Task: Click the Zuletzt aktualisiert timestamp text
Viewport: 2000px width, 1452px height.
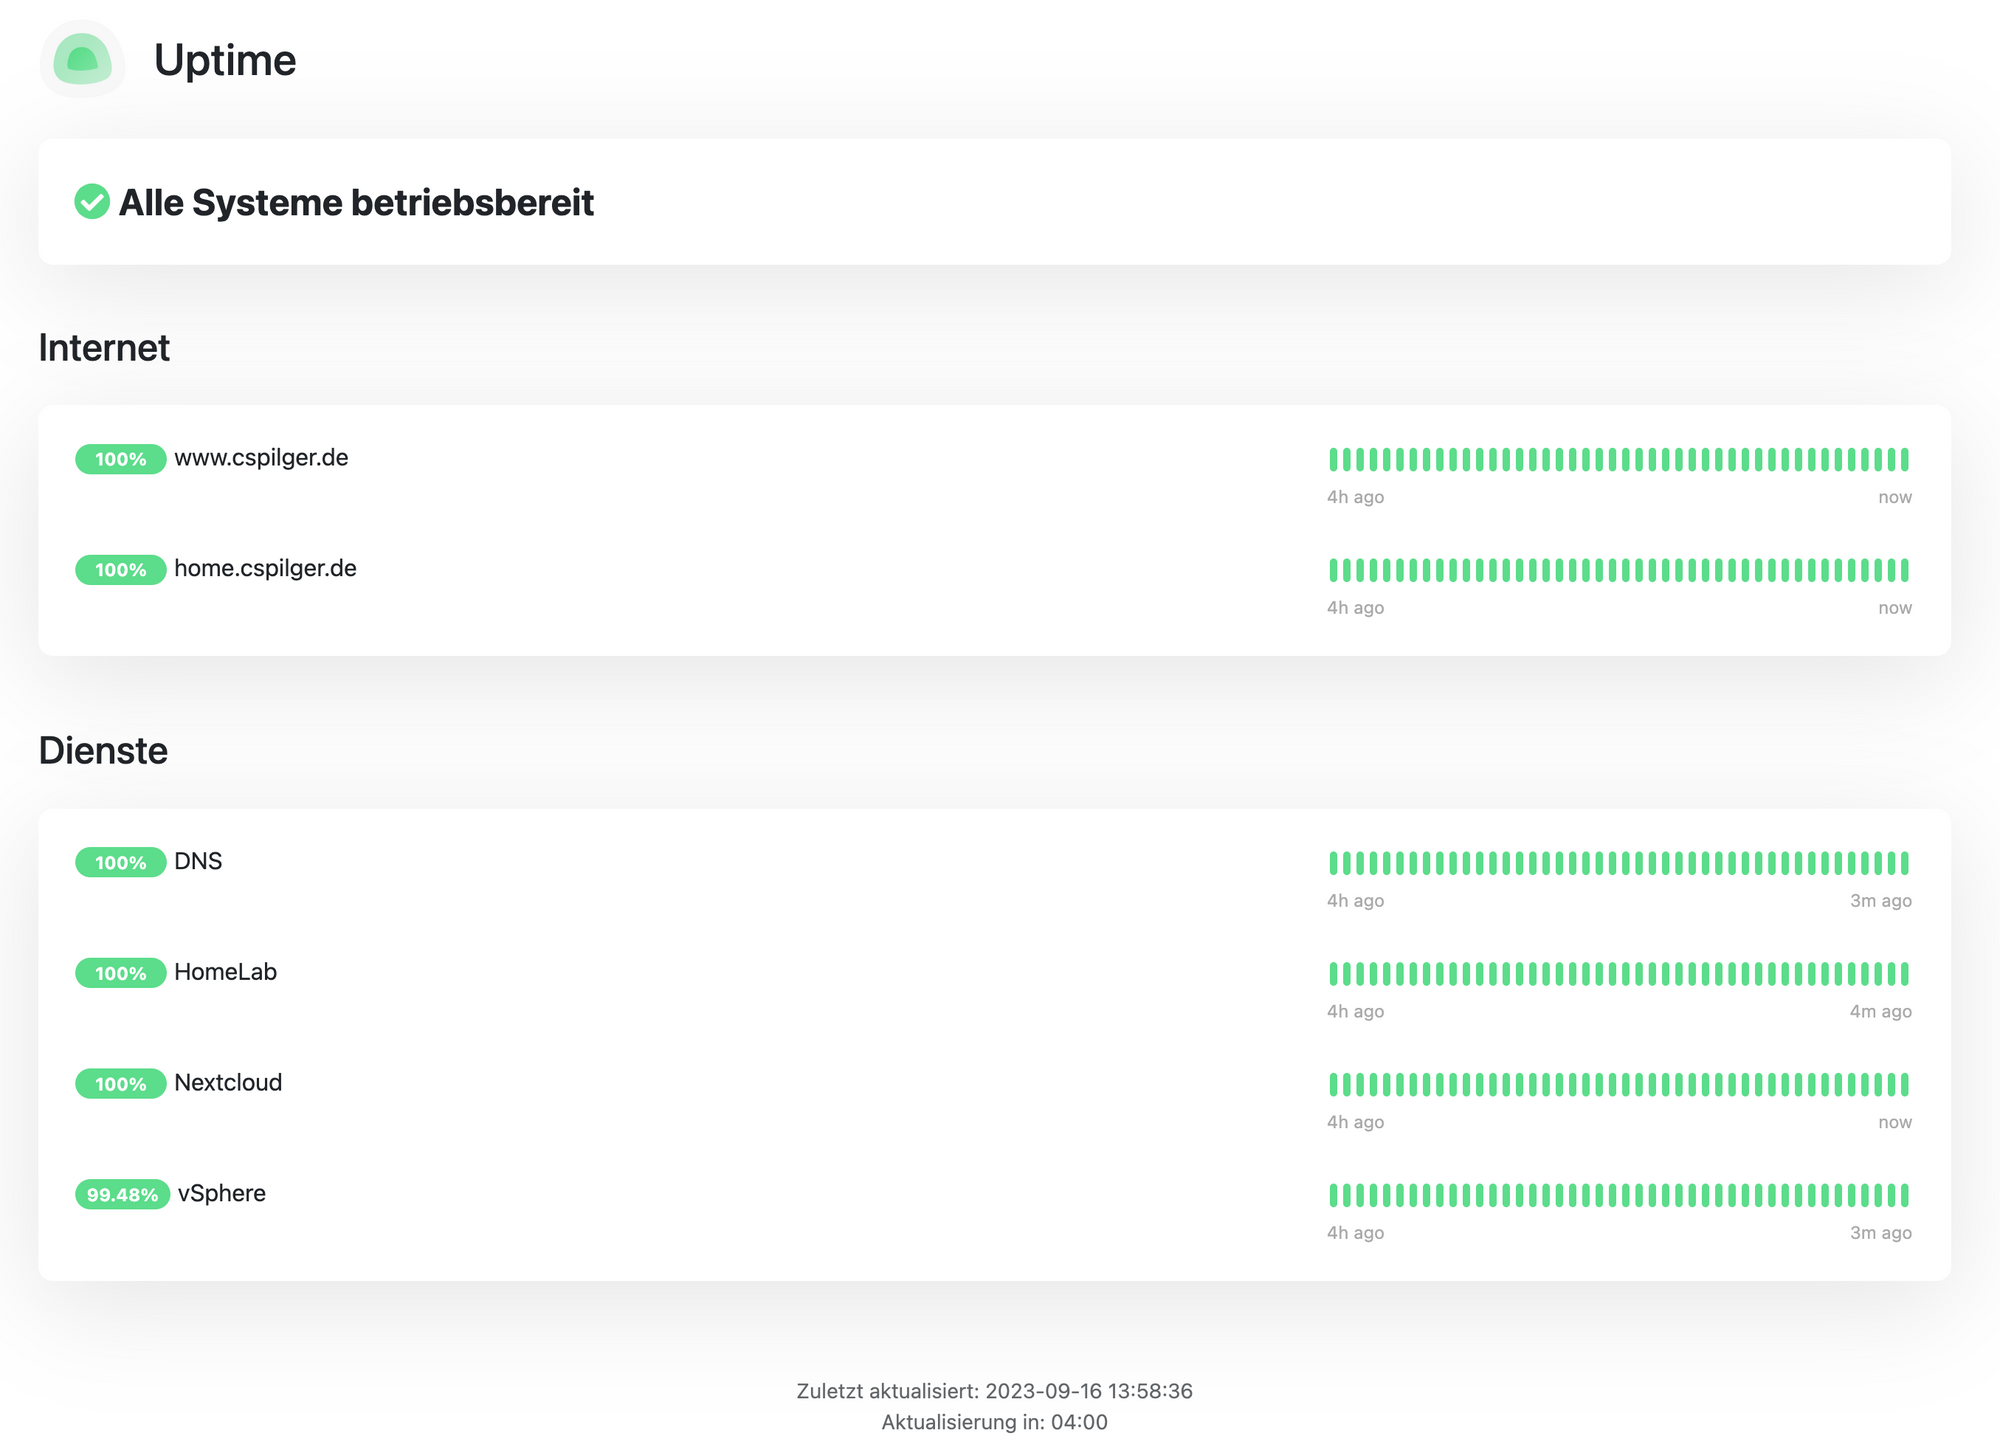Action: point(994,1391)
